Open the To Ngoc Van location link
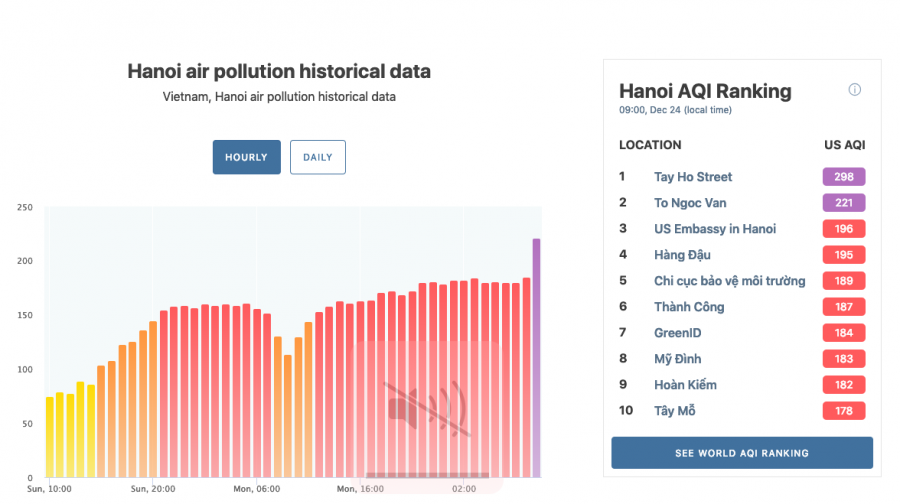The image size is (900, 504). (690, 203)
